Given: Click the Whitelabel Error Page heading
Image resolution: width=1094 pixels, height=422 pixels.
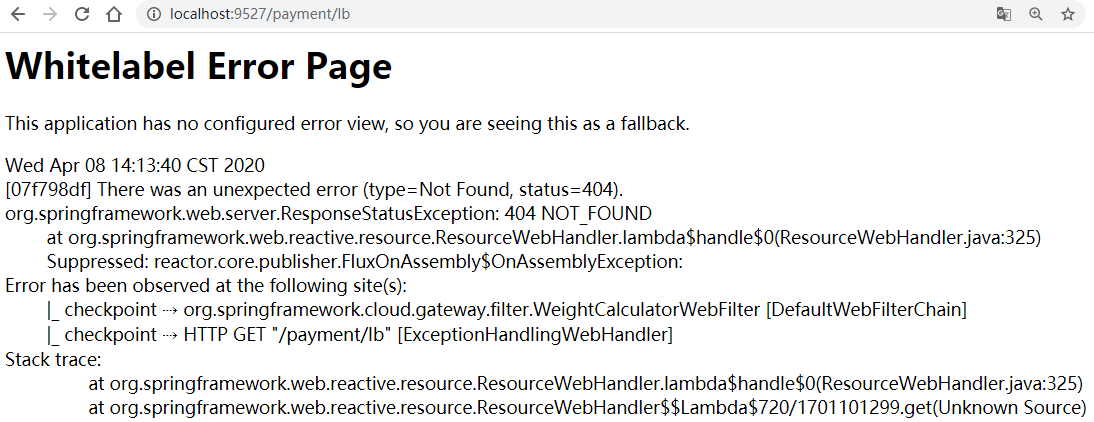Looking at the screenshot, I should (x=199, y=68).
